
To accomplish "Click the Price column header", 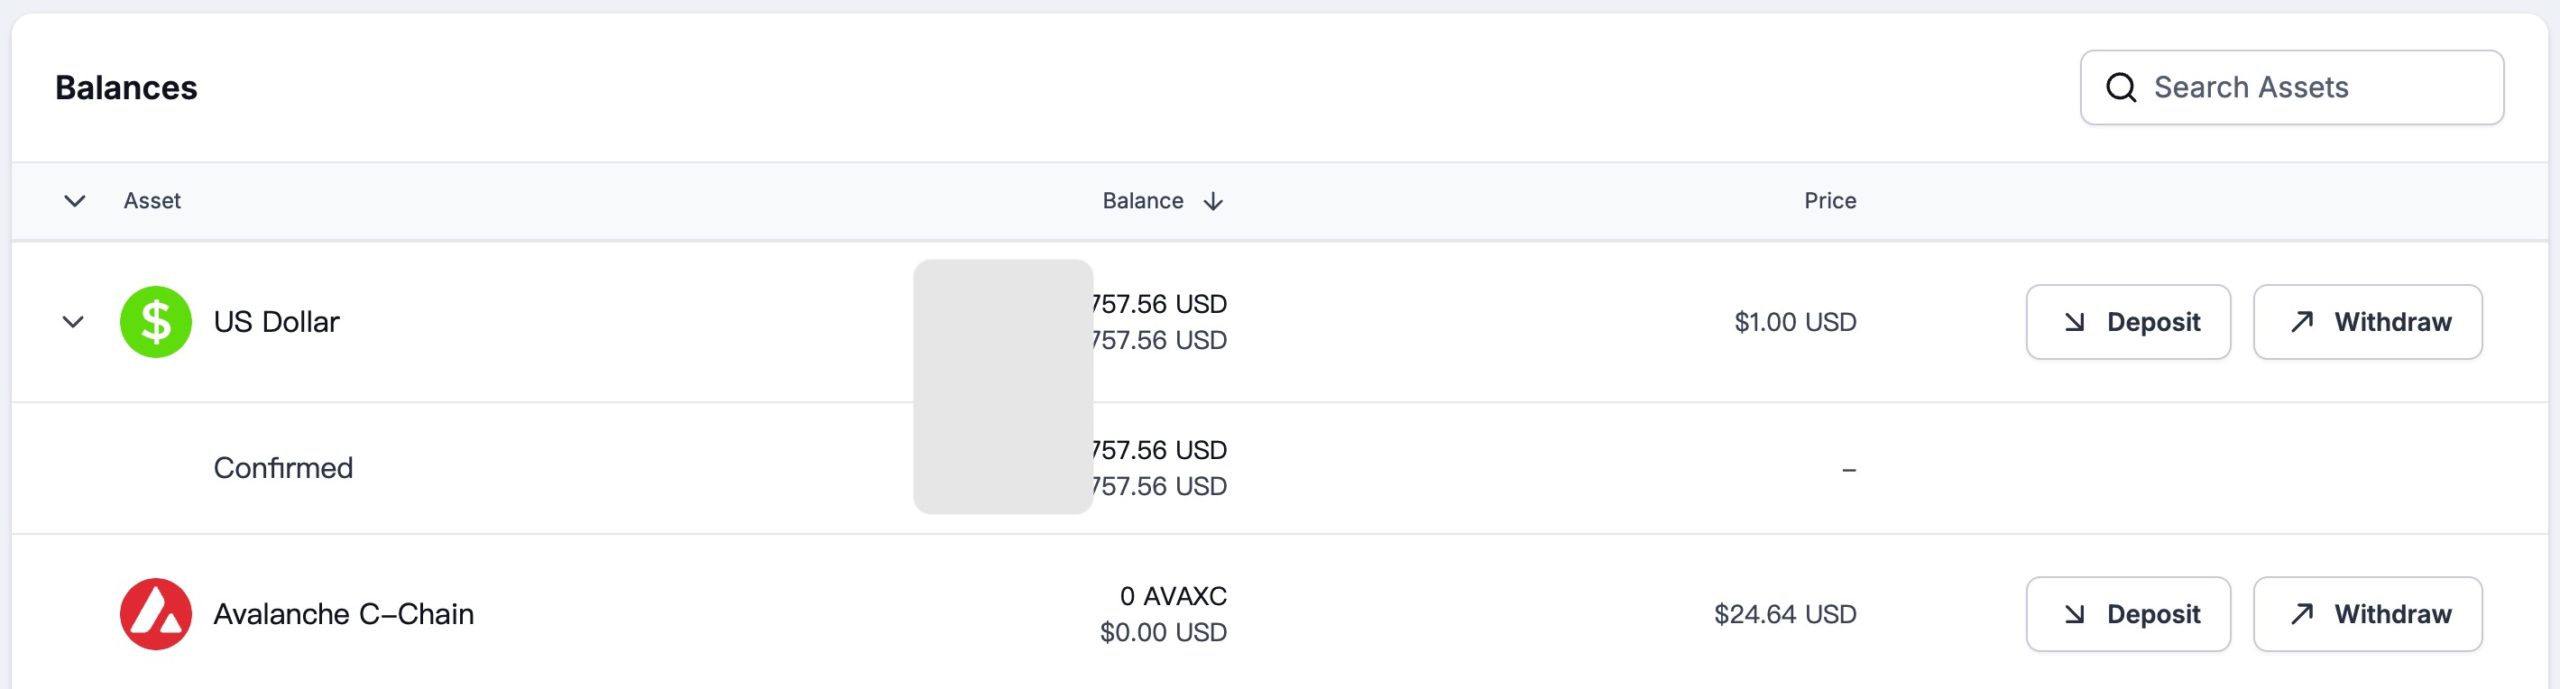I will coord(1829,201).
